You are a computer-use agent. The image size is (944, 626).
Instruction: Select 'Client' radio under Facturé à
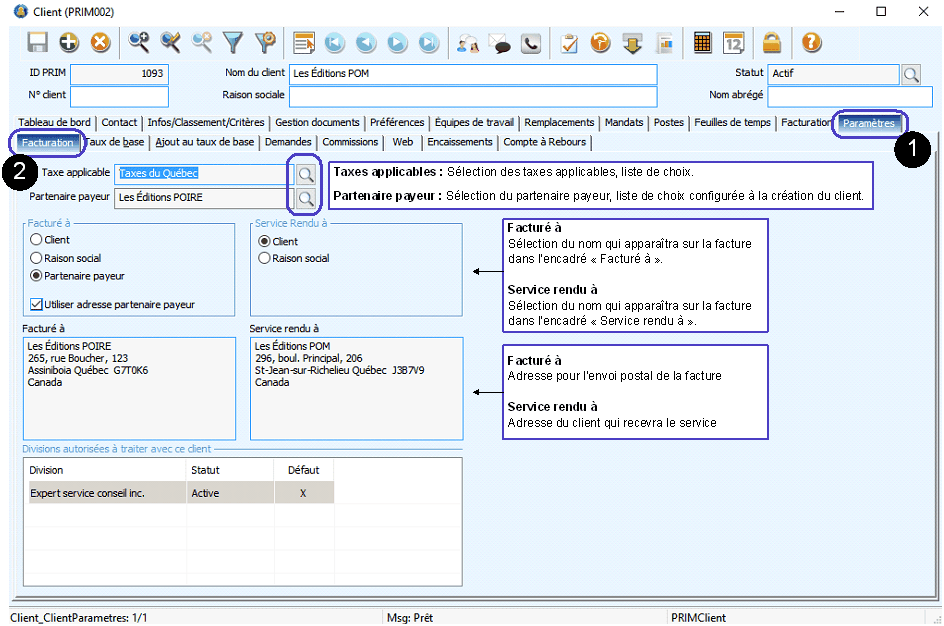37,240
